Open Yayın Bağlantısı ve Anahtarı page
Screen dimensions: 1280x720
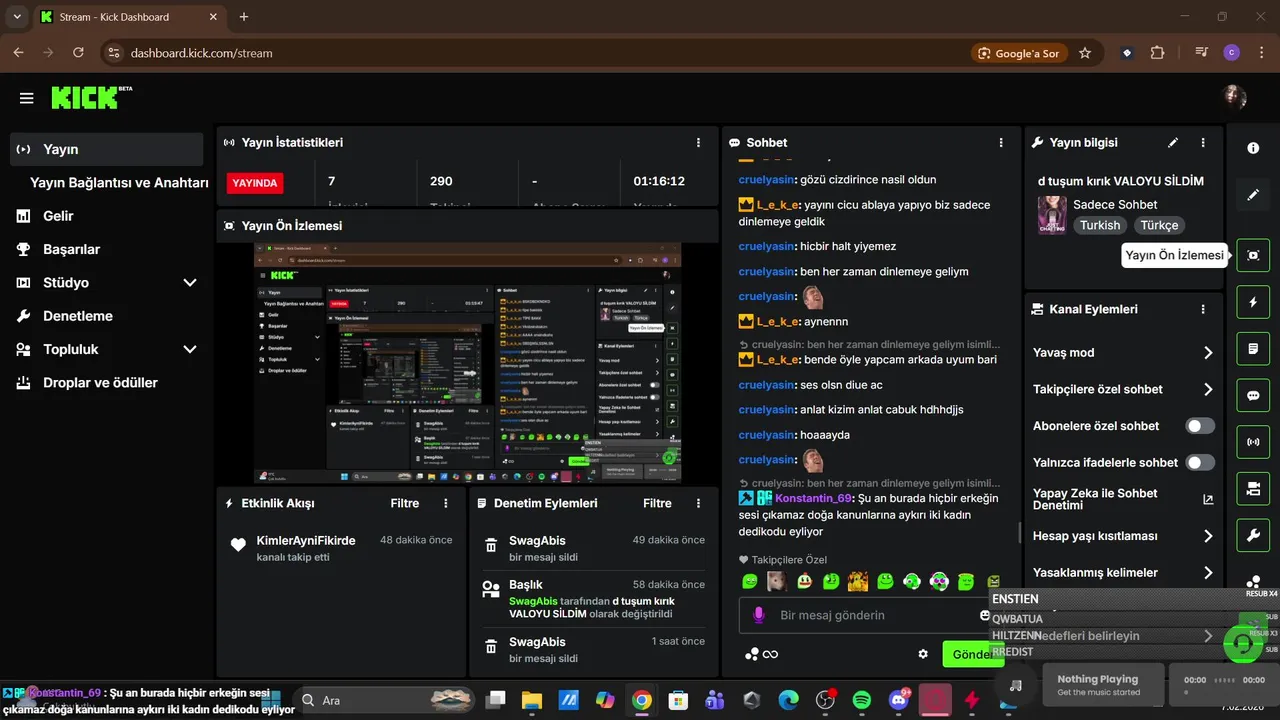[119, 183]
